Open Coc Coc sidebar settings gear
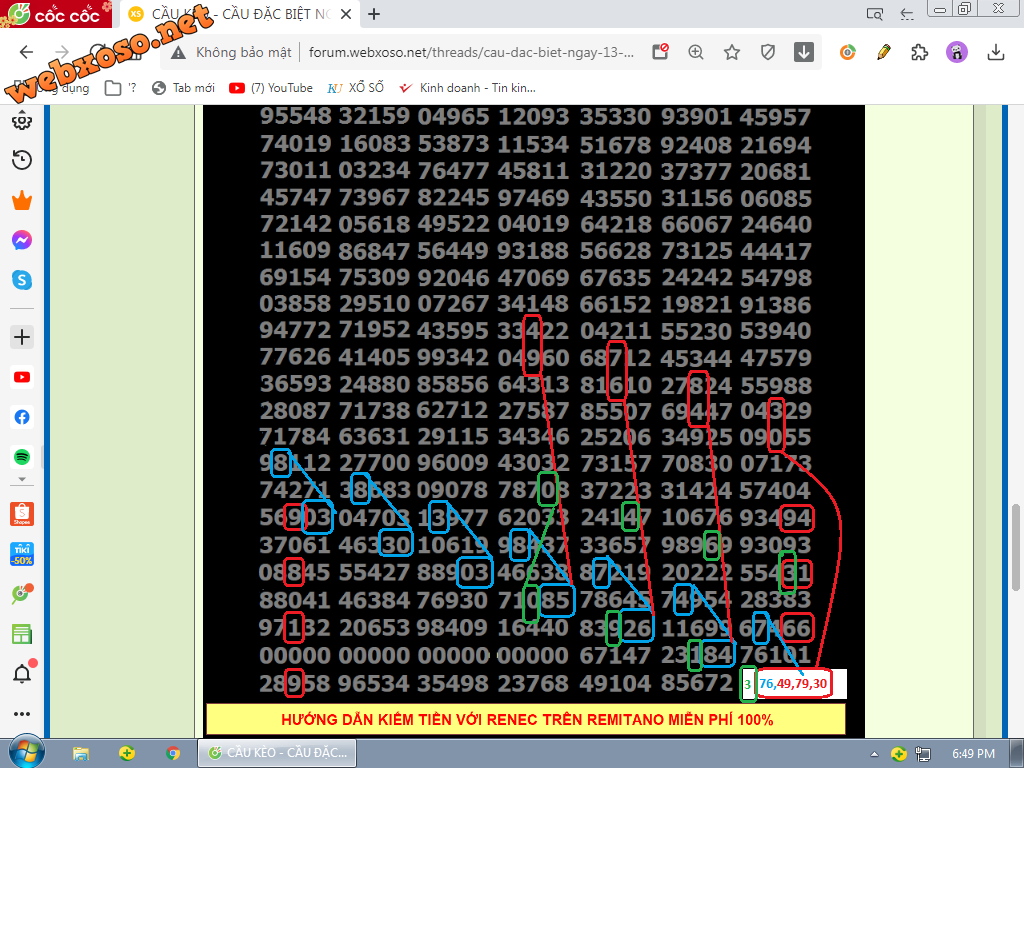The image size is (1036, 952). [x=22, y=122]
